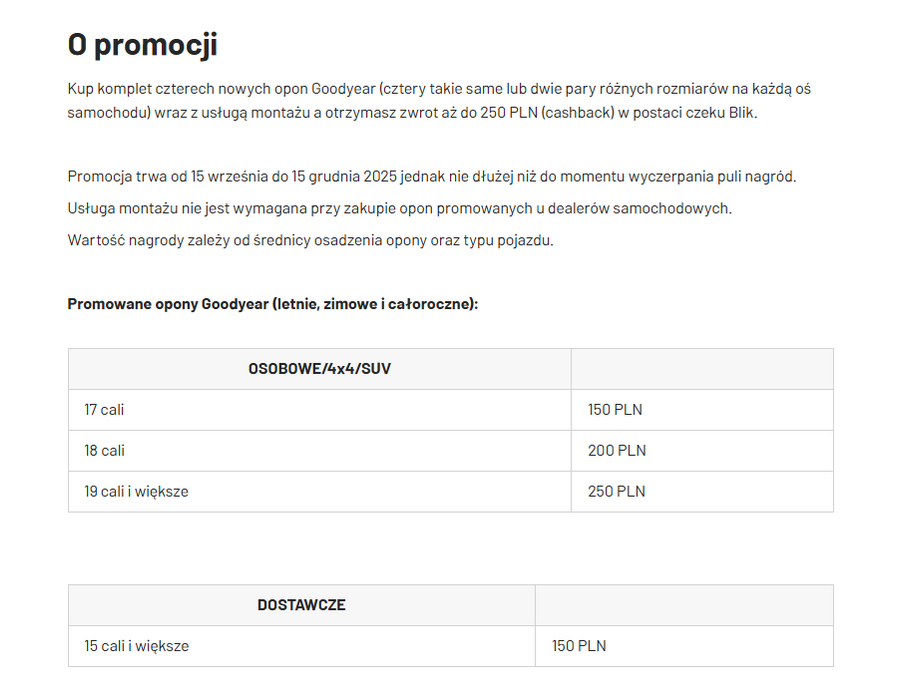Click the "150 PLN" value in the DOSTAWCZE table

click(579, 646)
